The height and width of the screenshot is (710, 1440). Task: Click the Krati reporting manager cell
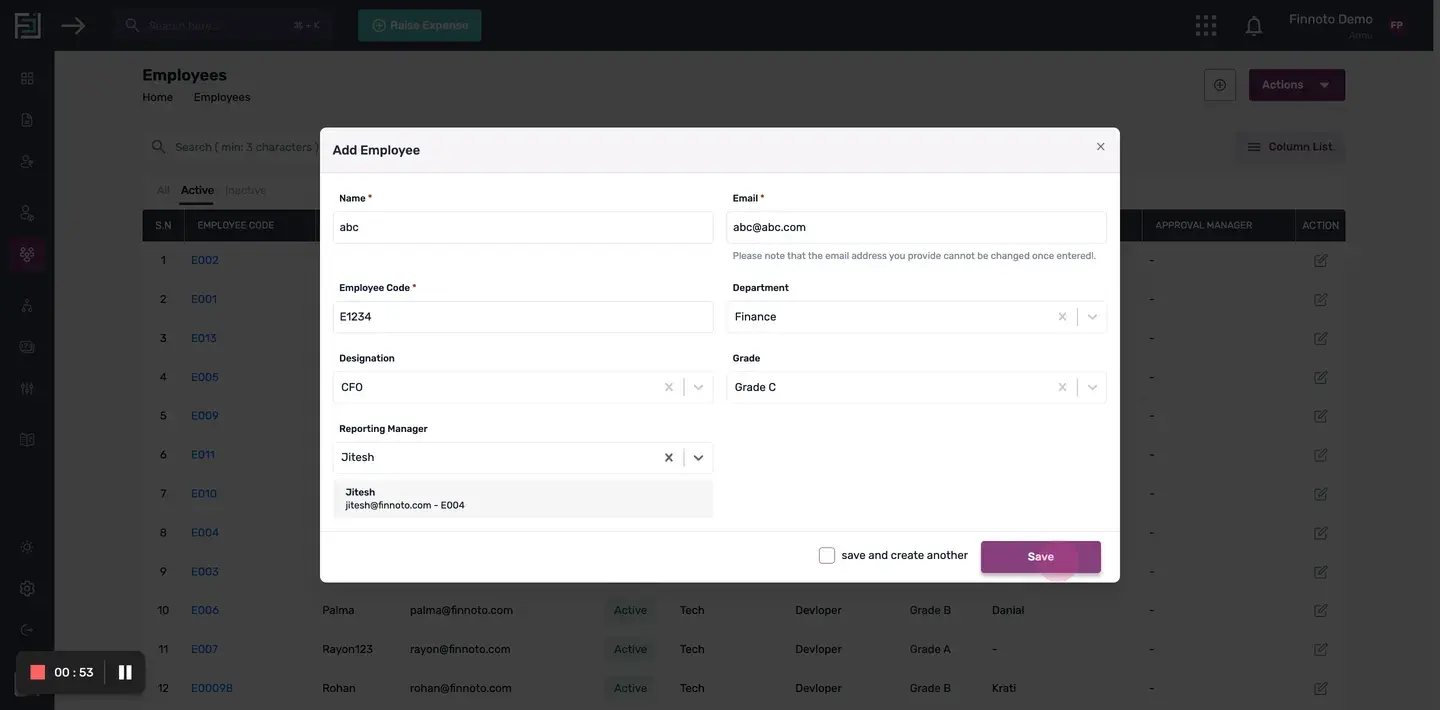point(1004,688)
